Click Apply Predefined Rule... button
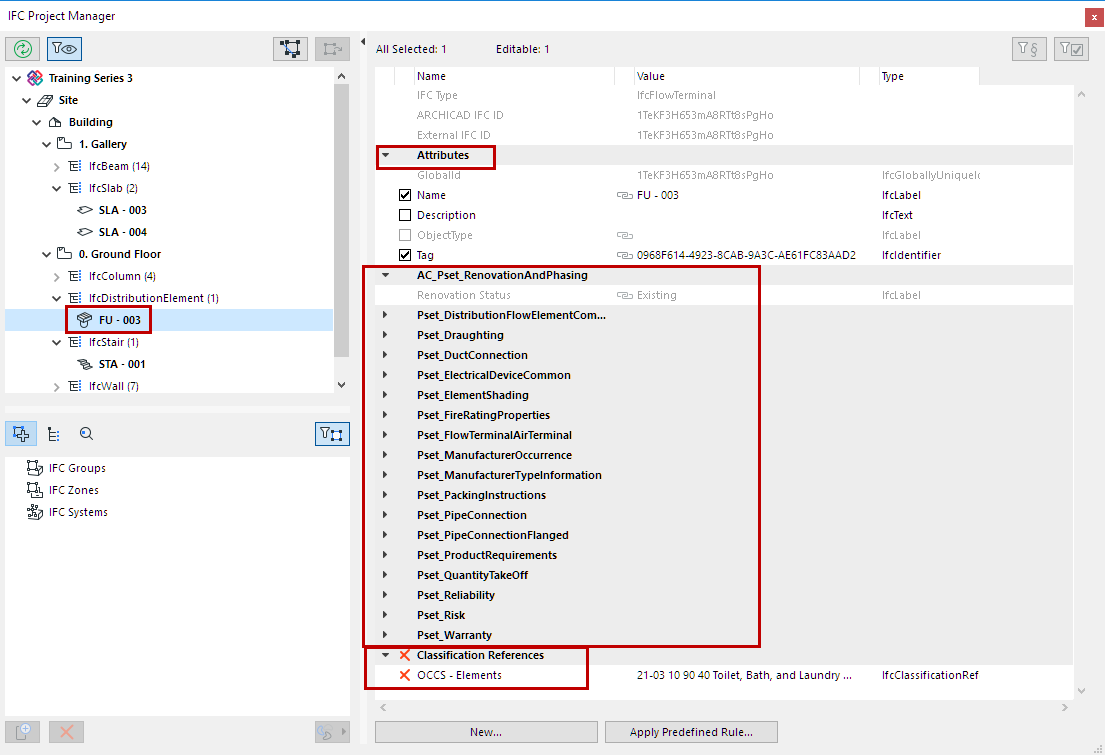 coord(691,732)
